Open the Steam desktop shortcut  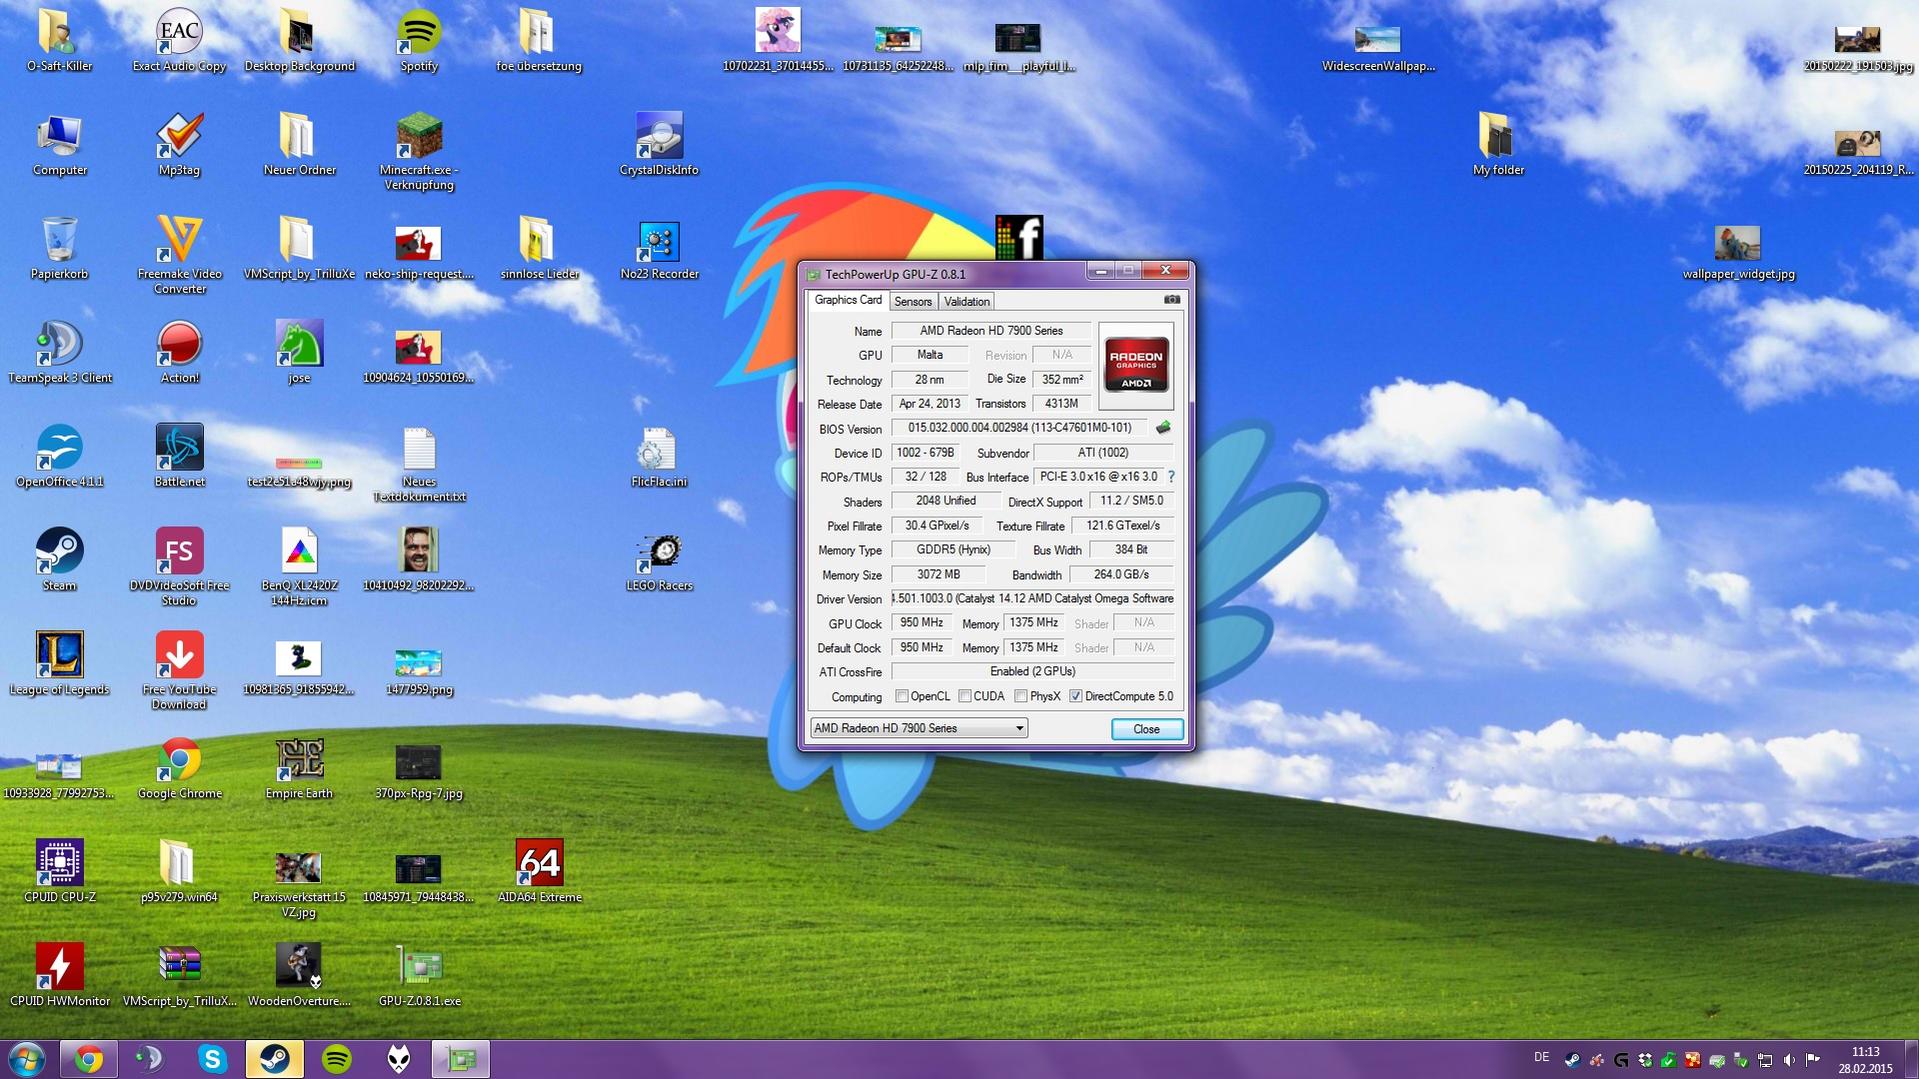[59, 559]
